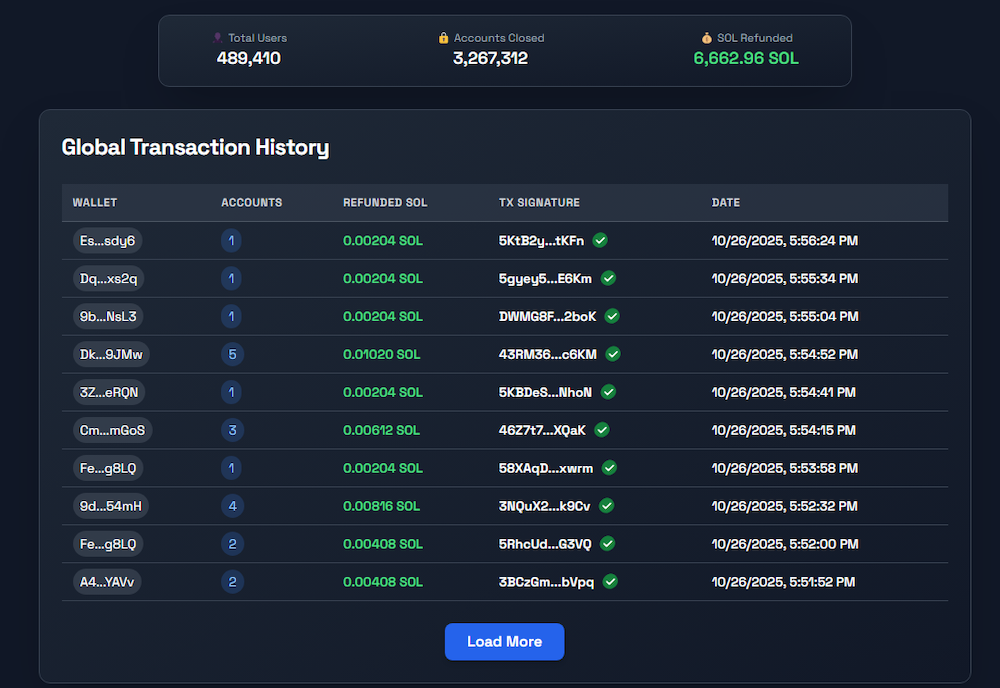Click the Global Transaction History heading

click(195, 147)
